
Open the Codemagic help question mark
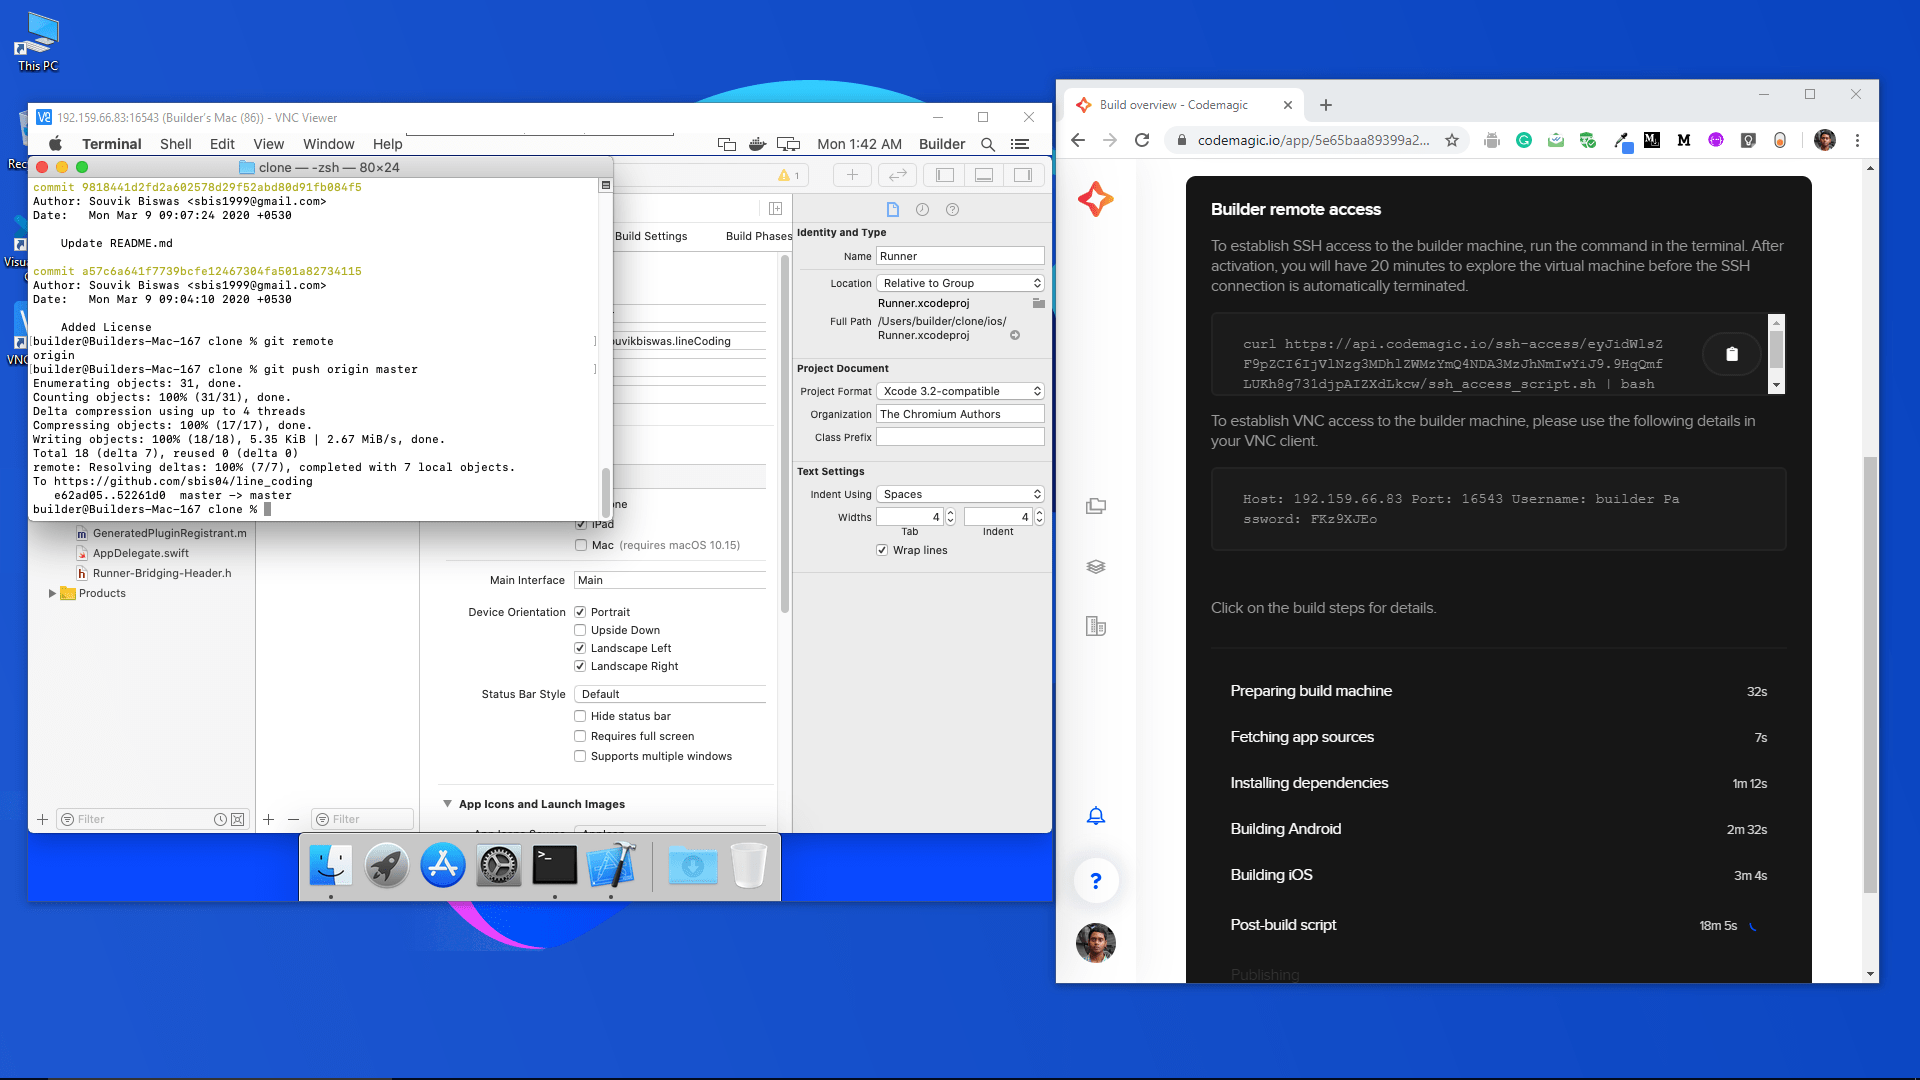coord(1096,881)
